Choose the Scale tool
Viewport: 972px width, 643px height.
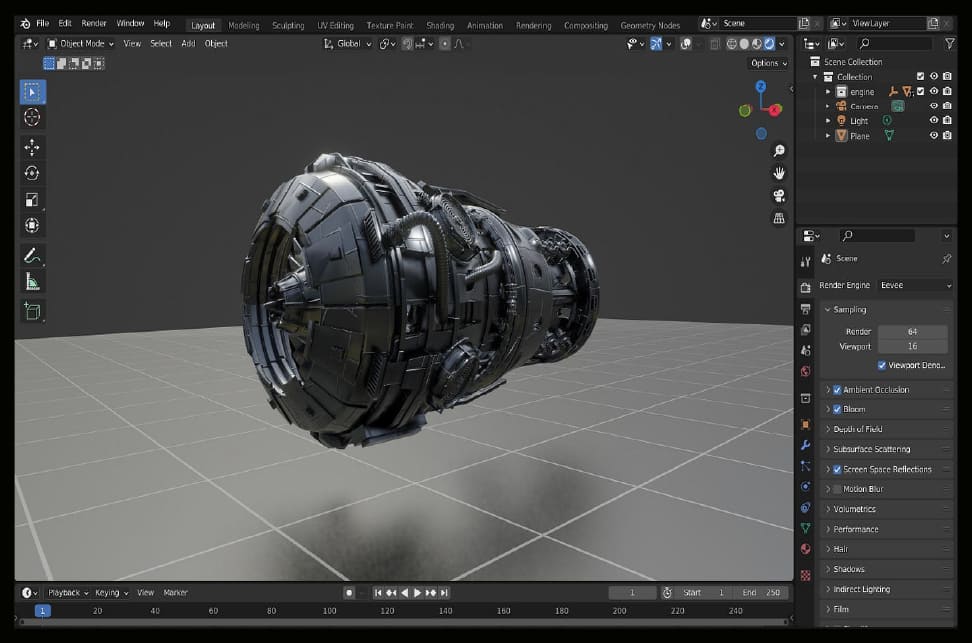coord(32,199)
